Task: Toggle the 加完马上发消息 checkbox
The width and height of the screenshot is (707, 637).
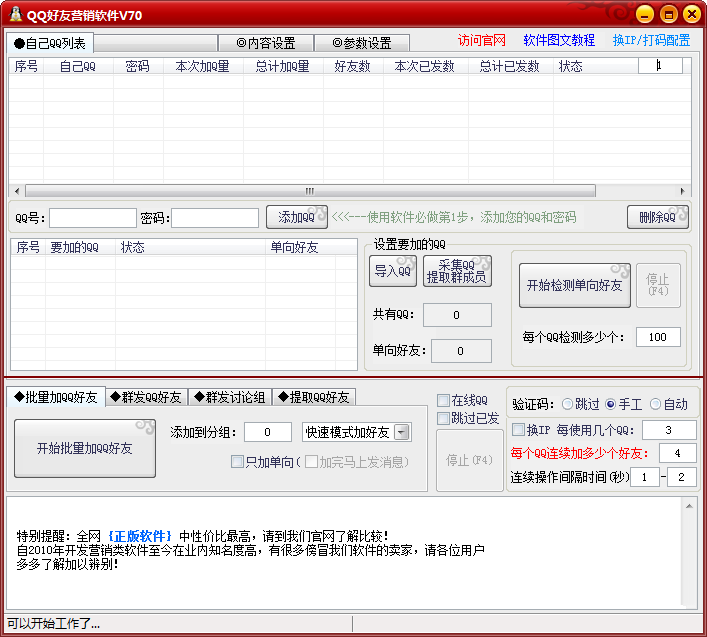Action: coord(311,462)
